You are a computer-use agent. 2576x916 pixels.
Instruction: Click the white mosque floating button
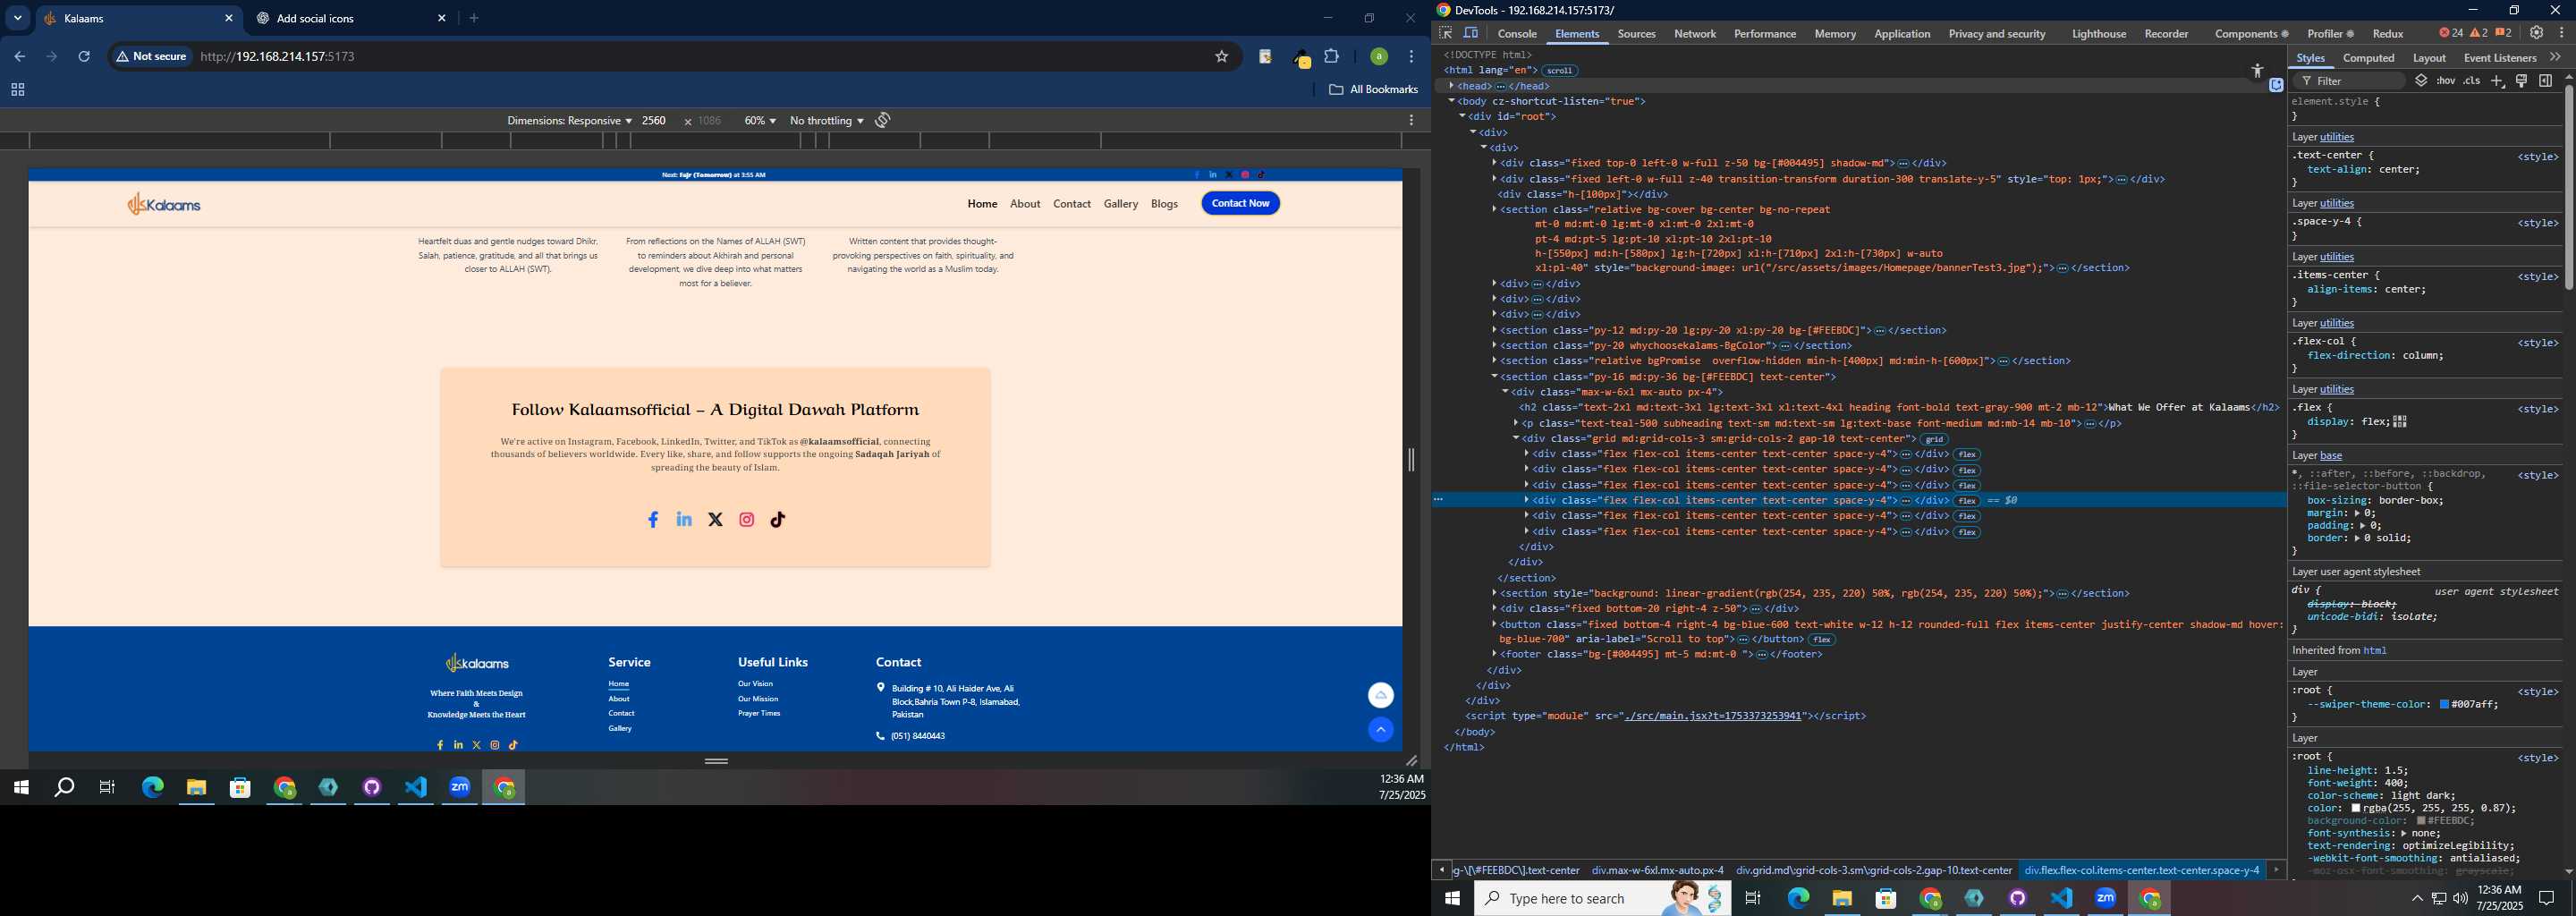pyautogui.click(x=1381, y=695)
